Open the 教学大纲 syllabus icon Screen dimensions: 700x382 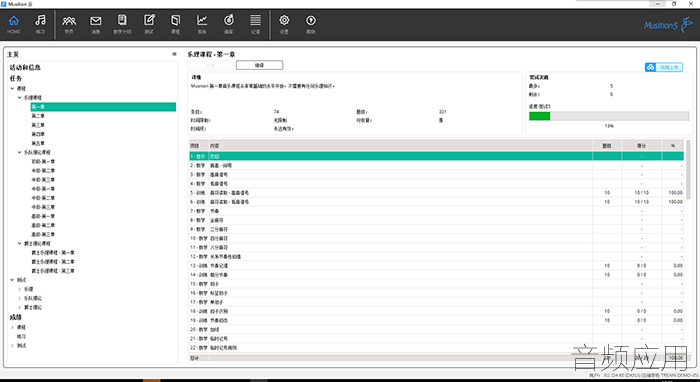pos(122,25)
